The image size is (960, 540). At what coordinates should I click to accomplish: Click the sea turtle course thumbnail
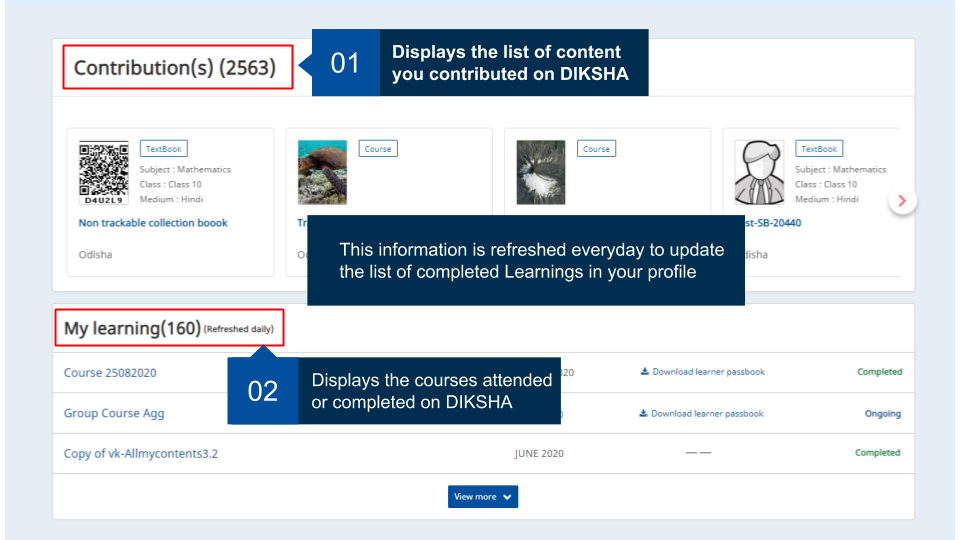pos(322,172)
